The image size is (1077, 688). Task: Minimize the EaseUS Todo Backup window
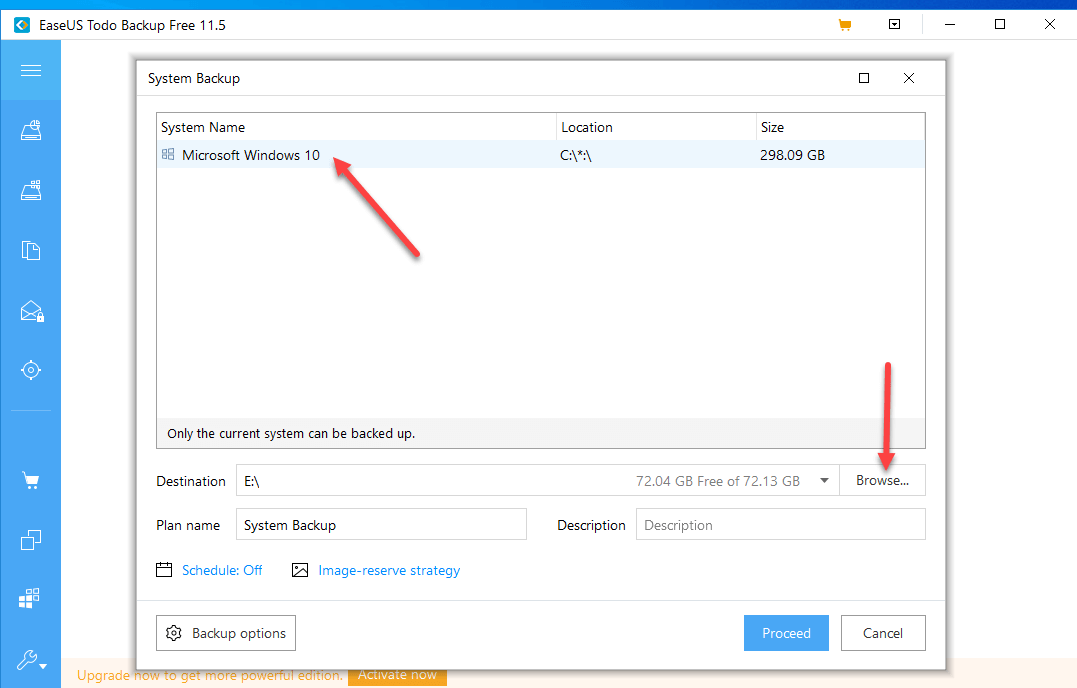[950, 25]
